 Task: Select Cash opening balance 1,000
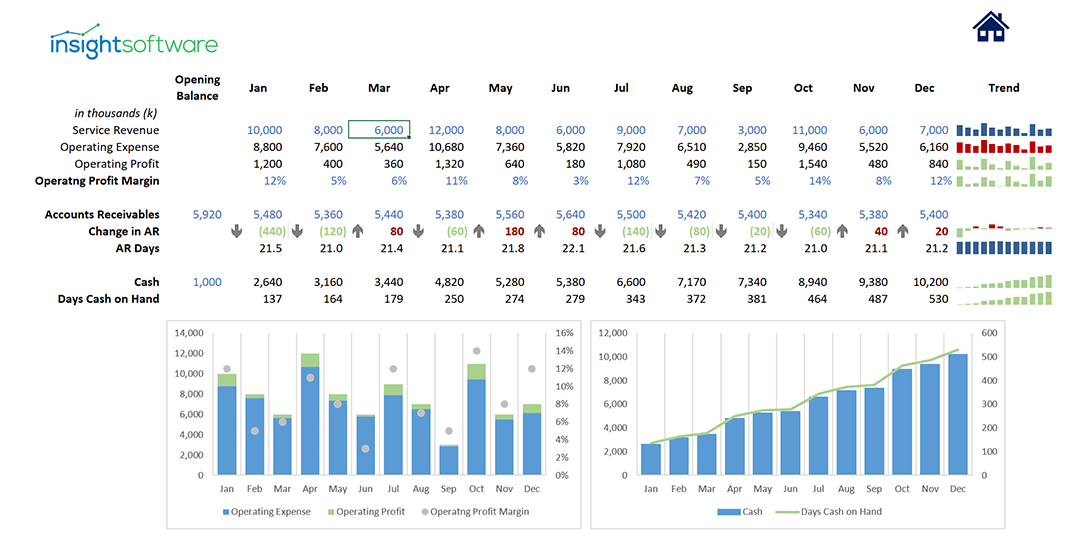point(207,282)
